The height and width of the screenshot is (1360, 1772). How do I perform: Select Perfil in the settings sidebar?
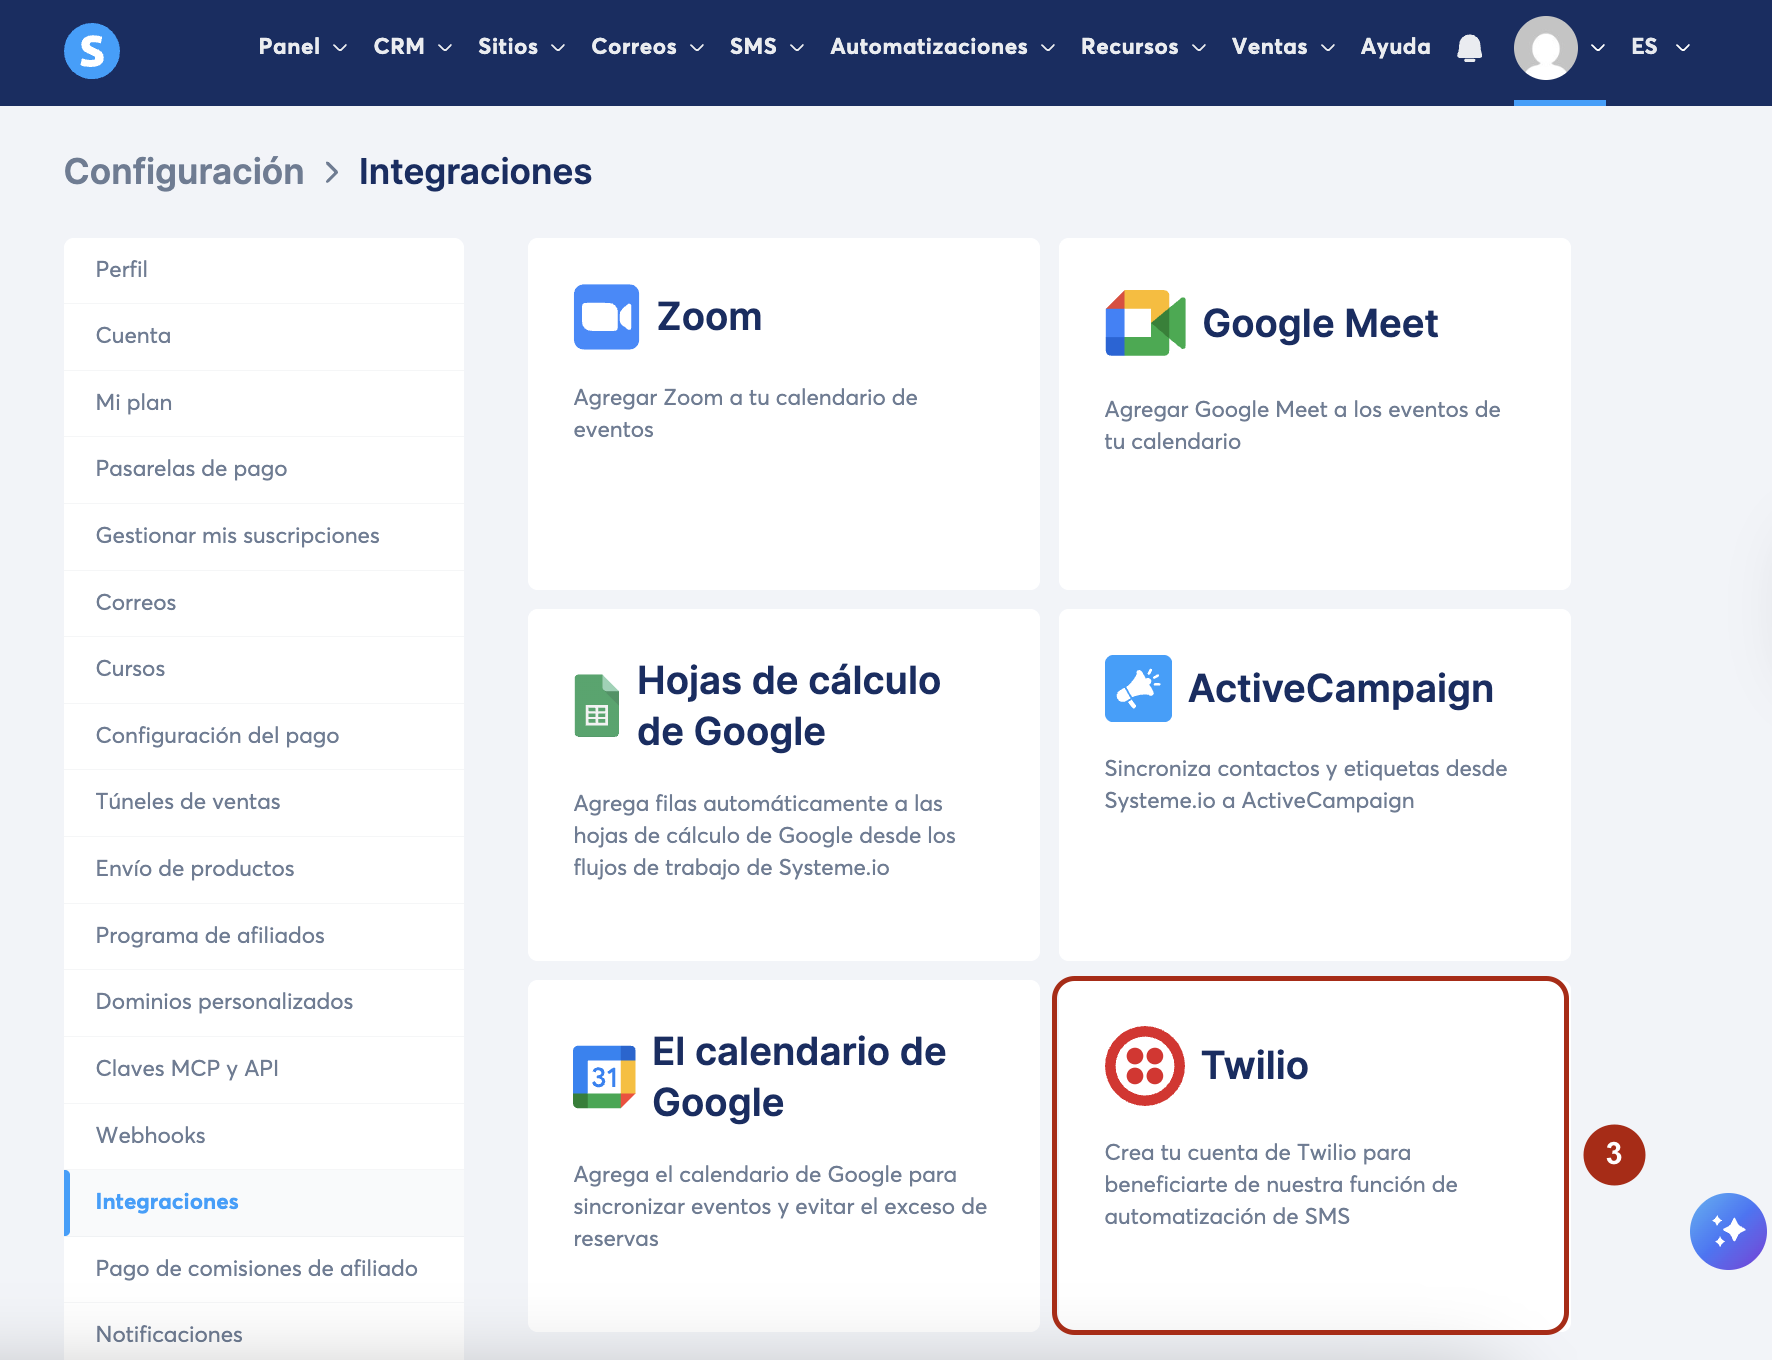[264, 270]
